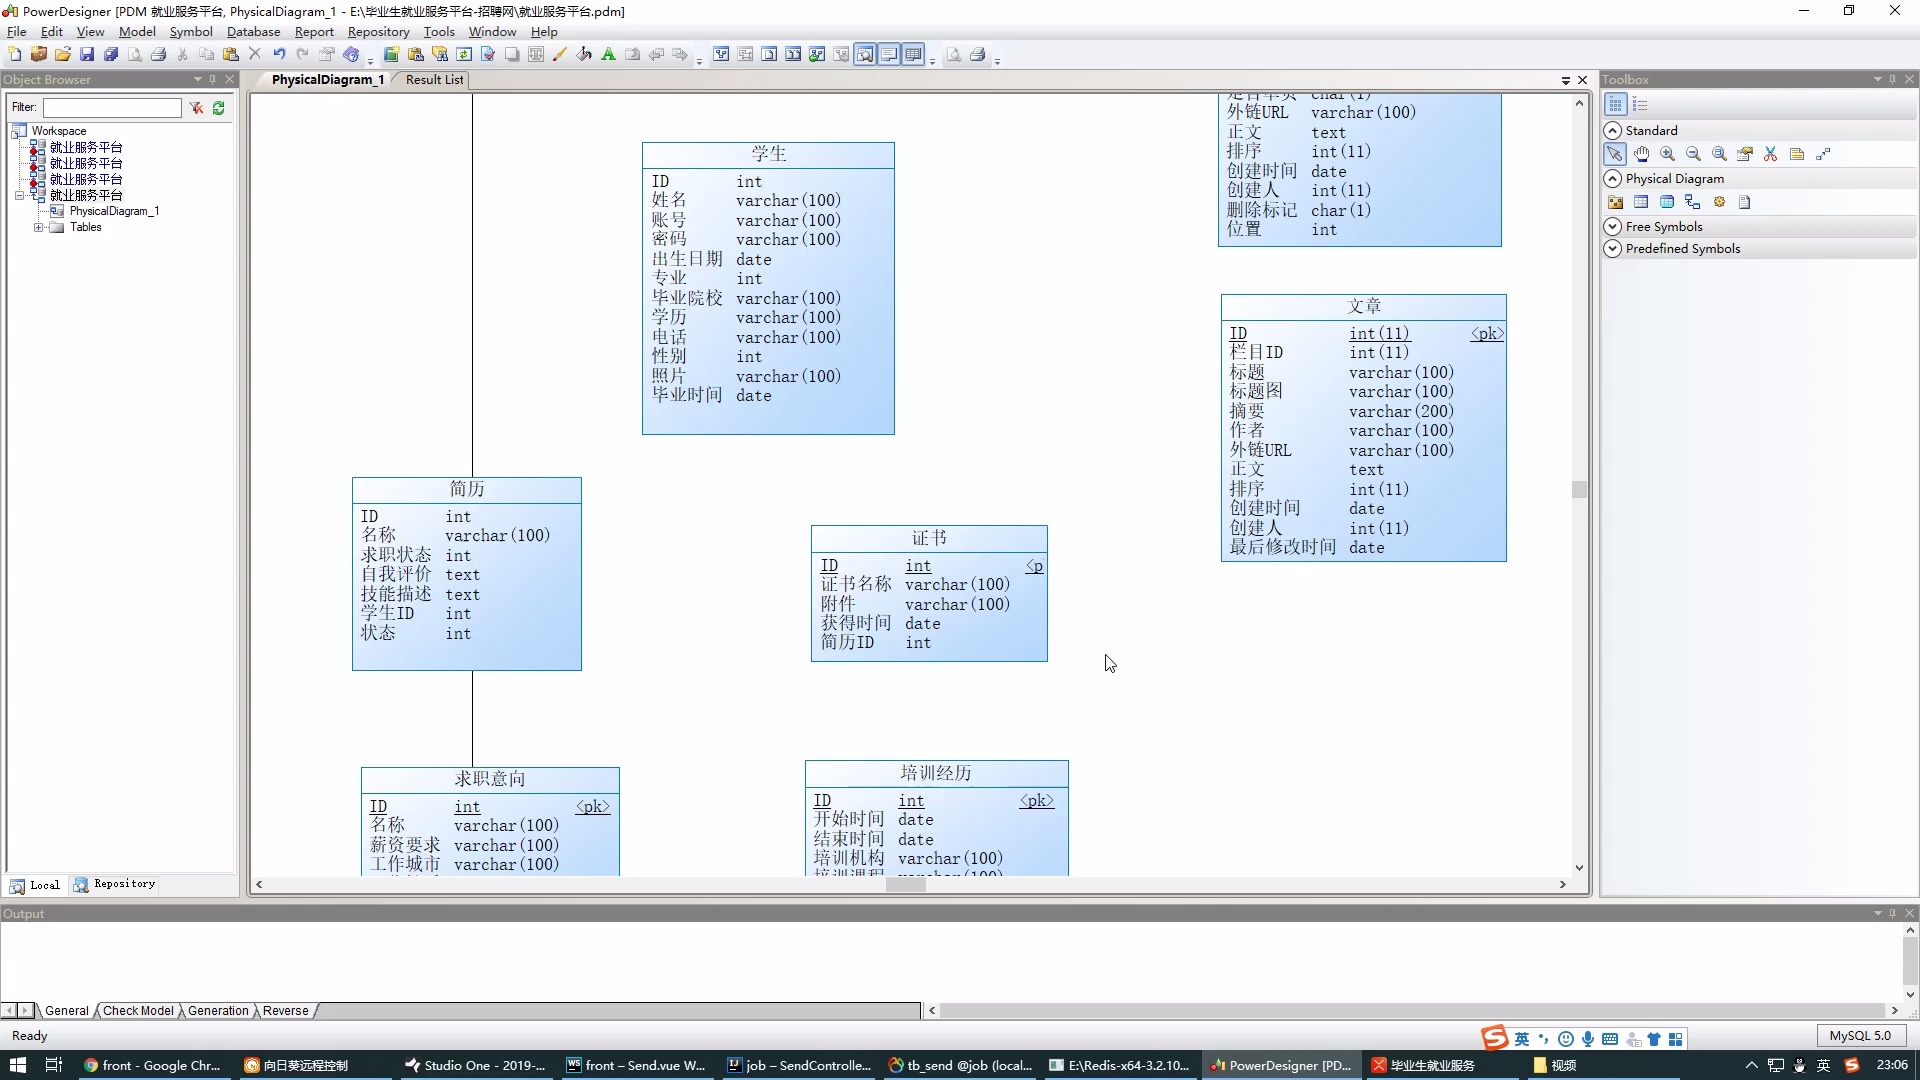Open the Database menu
Viewport: 1920px width, 1080px height.
pos(253,31)
